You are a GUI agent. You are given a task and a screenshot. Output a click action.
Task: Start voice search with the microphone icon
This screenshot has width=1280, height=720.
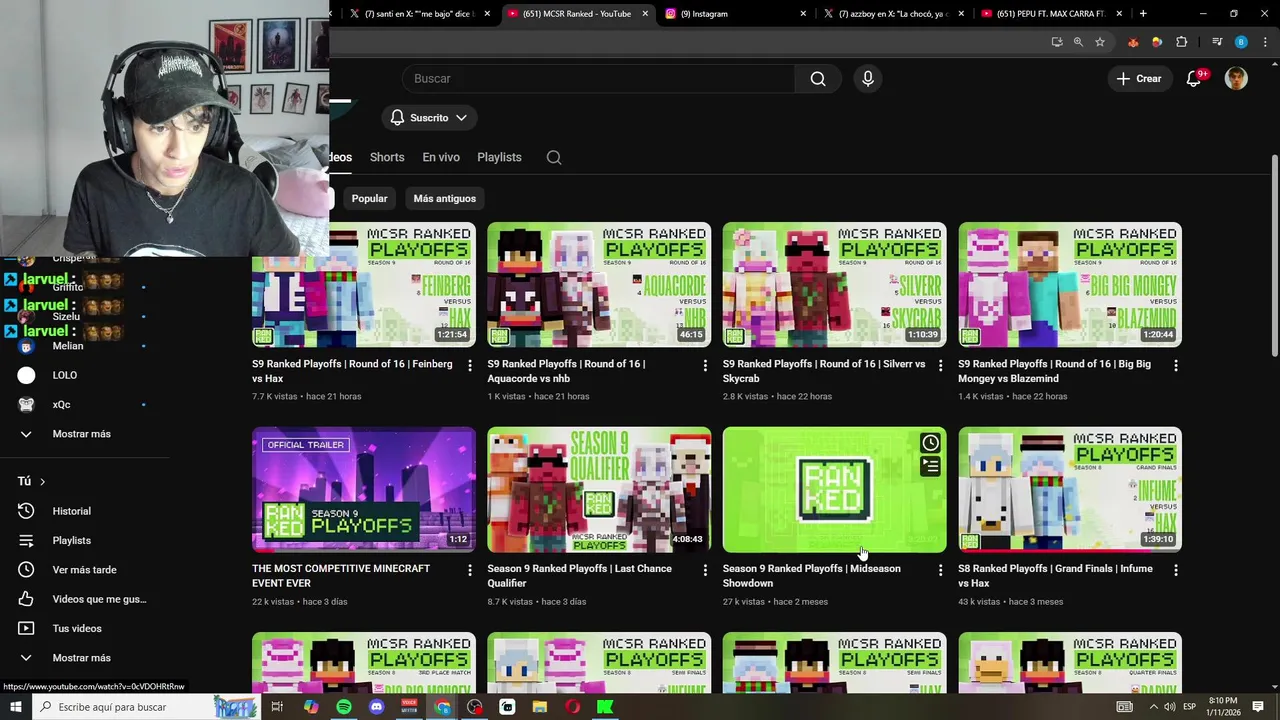tap(867, 79)
